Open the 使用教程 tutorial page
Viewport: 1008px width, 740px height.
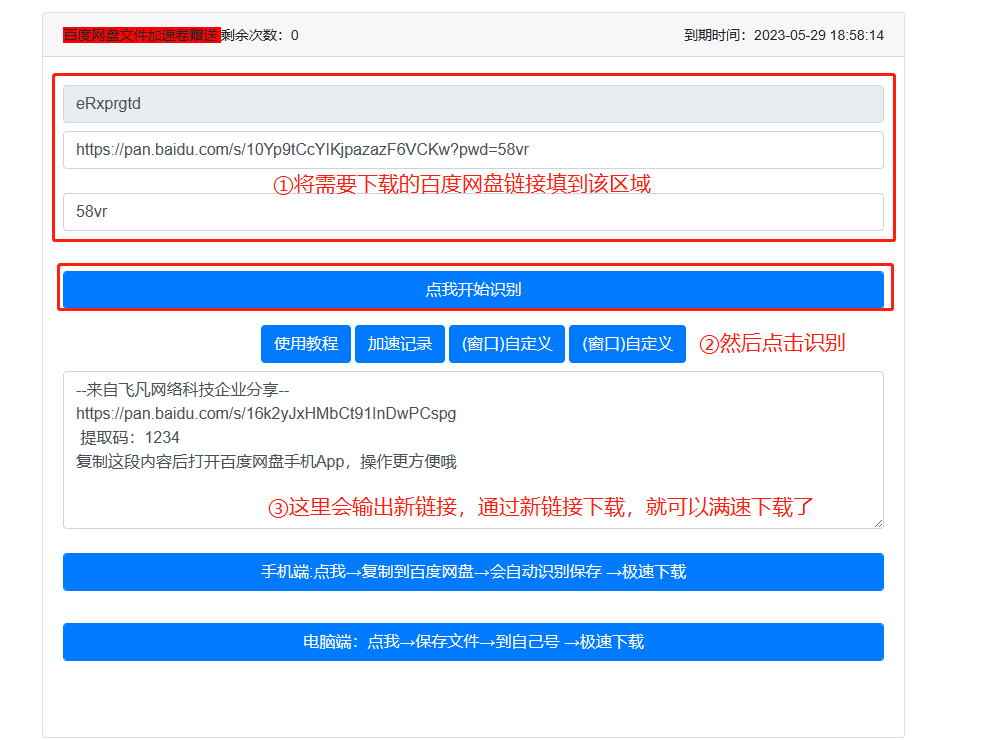(306, 343)
